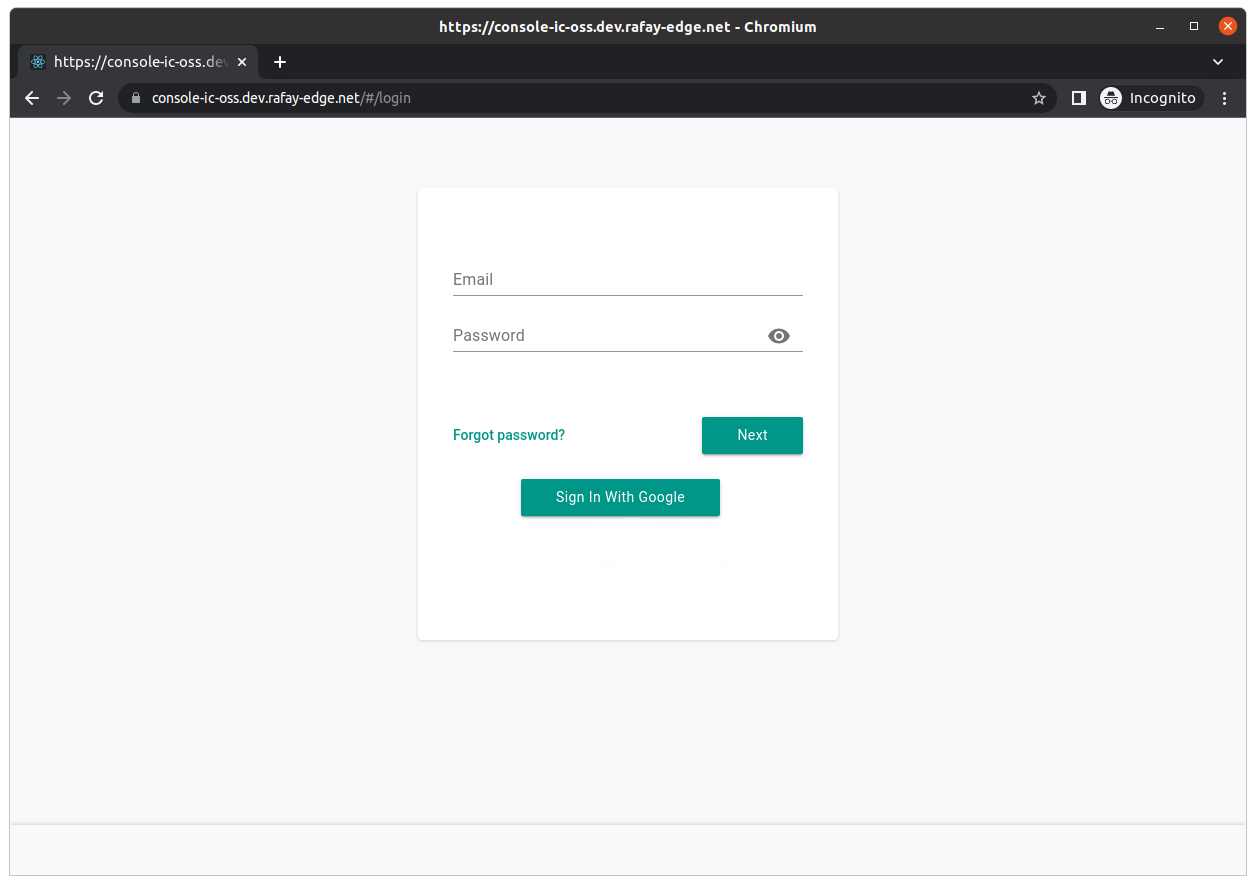The height and width of the screenshot is (885, 1256).
Task: Reload the login page
Action: [96, 98]
